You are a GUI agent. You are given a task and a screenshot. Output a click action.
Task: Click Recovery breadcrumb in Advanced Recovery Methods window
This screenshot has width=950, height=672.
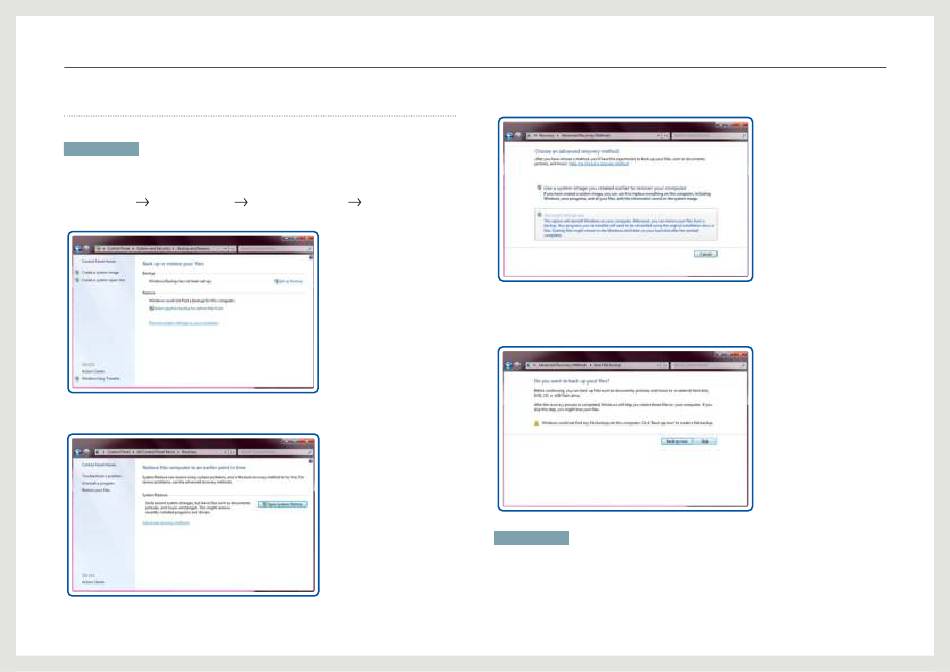(x=546, y=136)
